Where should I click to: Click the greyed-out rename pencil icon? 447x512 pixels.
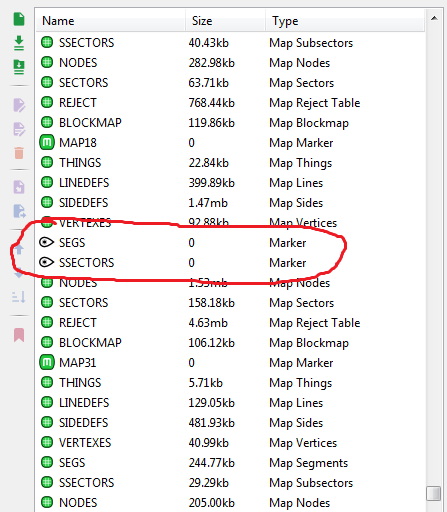point(19,105)
